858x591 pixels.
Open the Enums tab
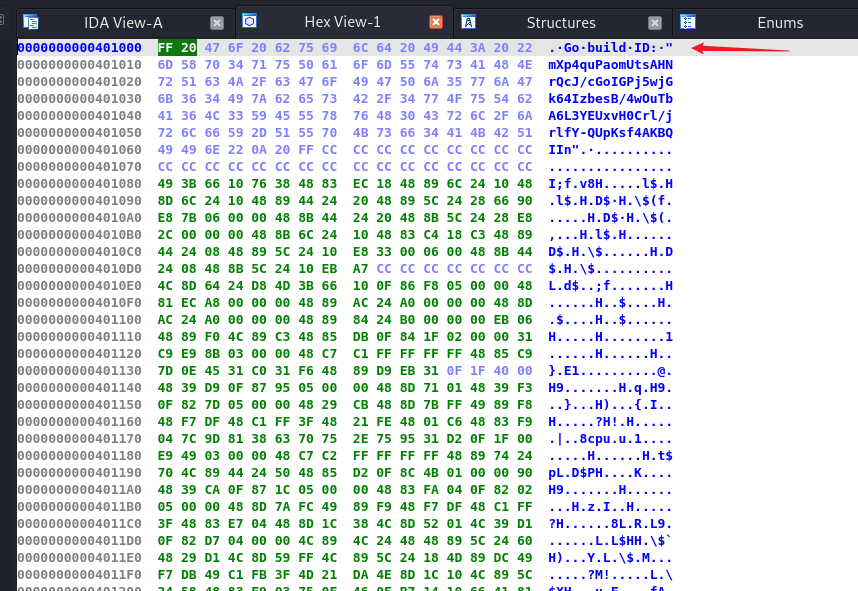click(x=780, y=22)
